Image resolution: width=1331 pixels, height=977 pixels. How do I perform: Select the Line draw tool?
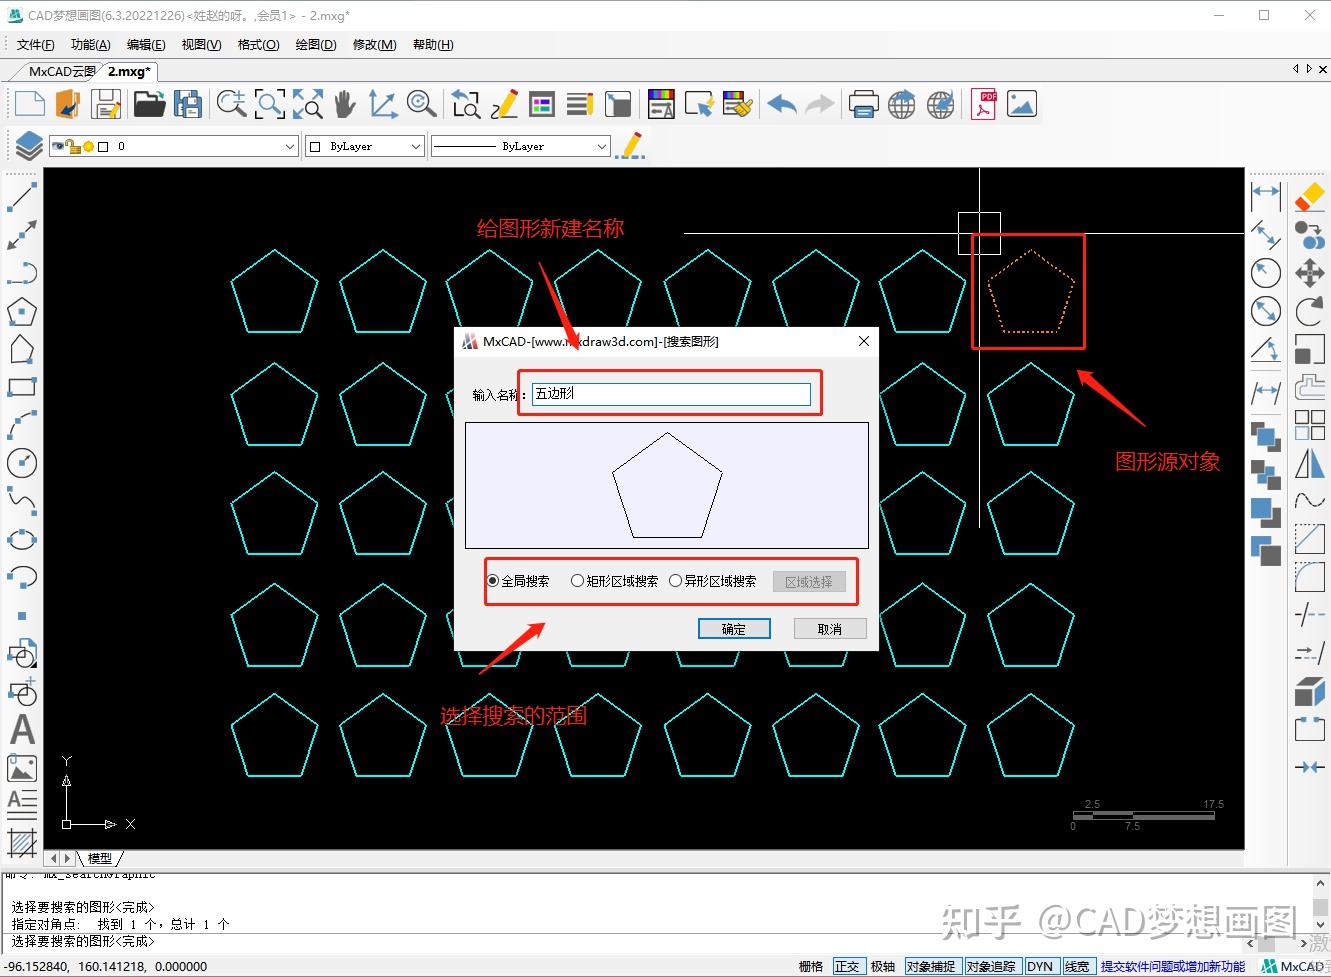pos(22,196)
